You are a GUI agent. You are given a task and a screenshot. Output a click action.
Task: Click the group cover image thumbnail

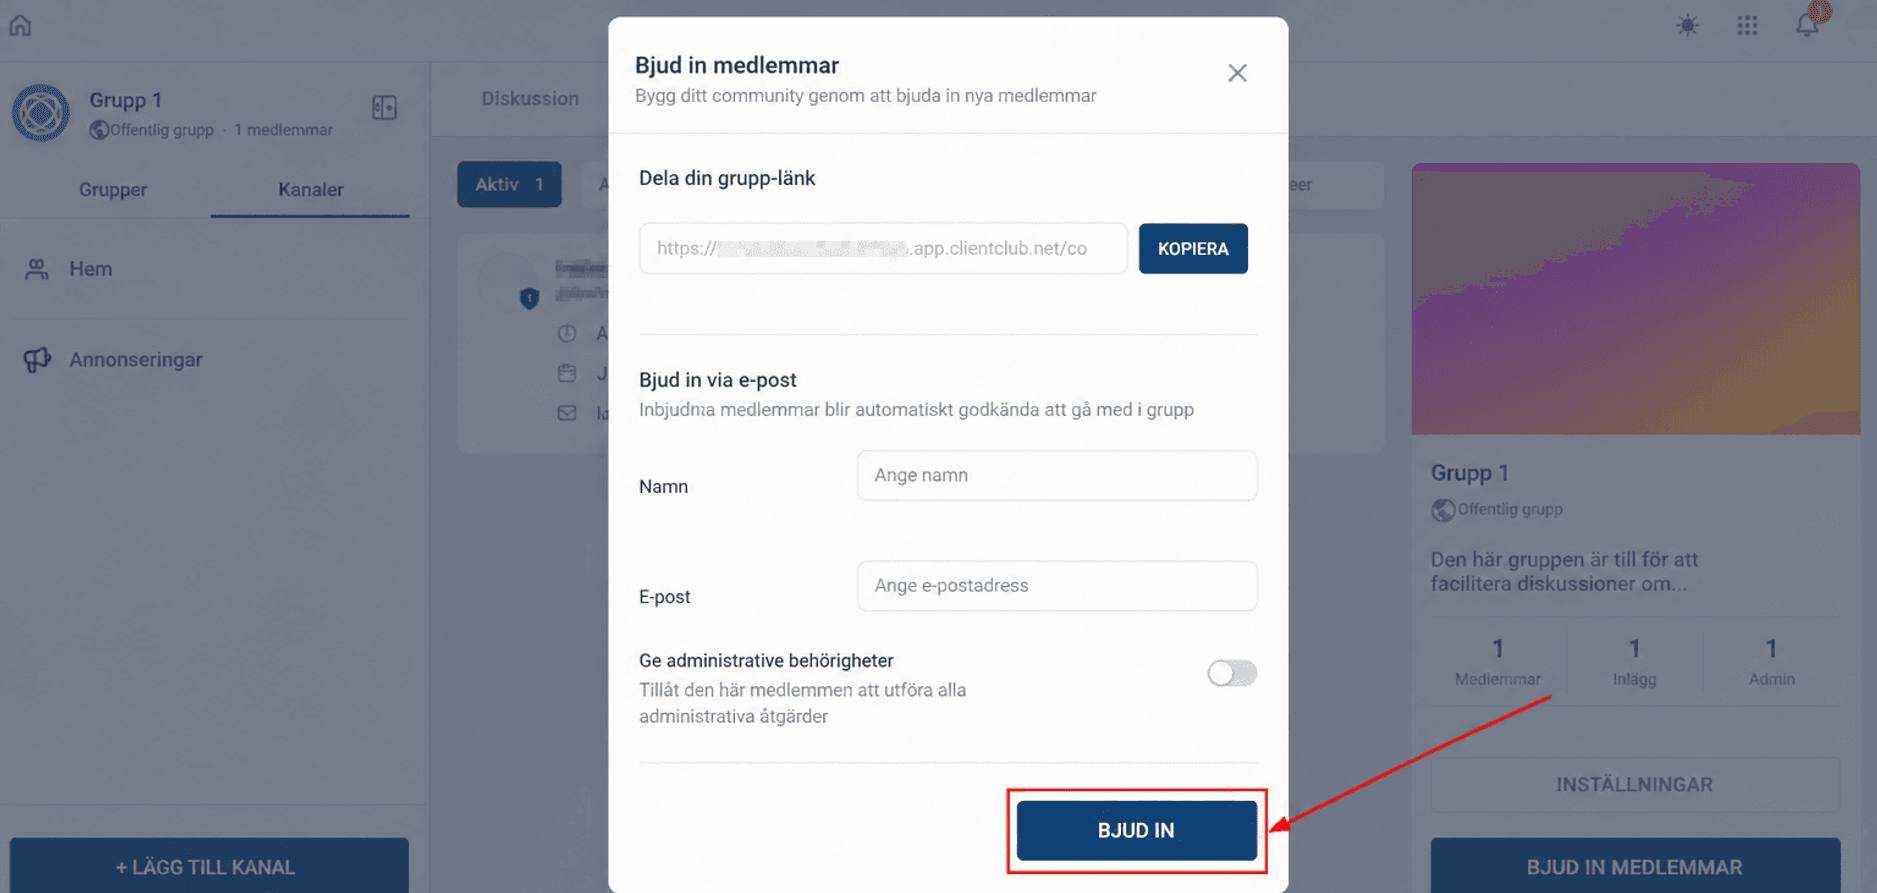pyautogui.click(x=1635, y=299)
